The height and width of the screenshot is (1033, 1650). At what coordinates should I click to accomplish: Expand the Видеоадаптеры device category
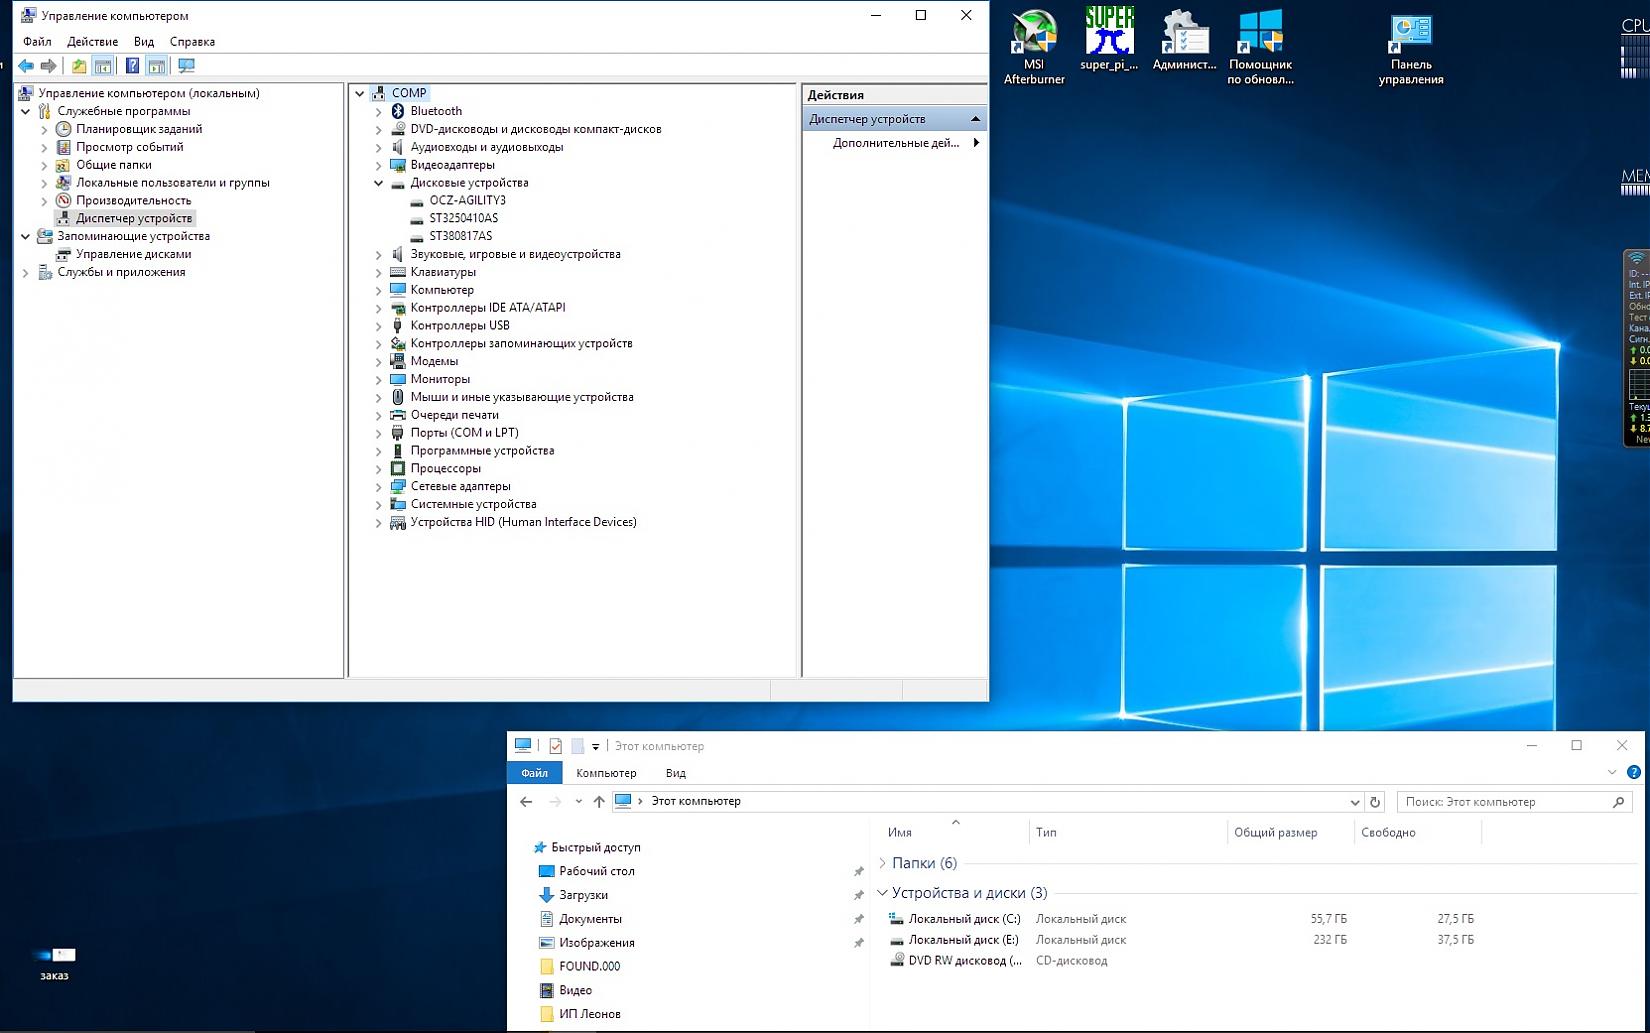[x=379, y=165]
